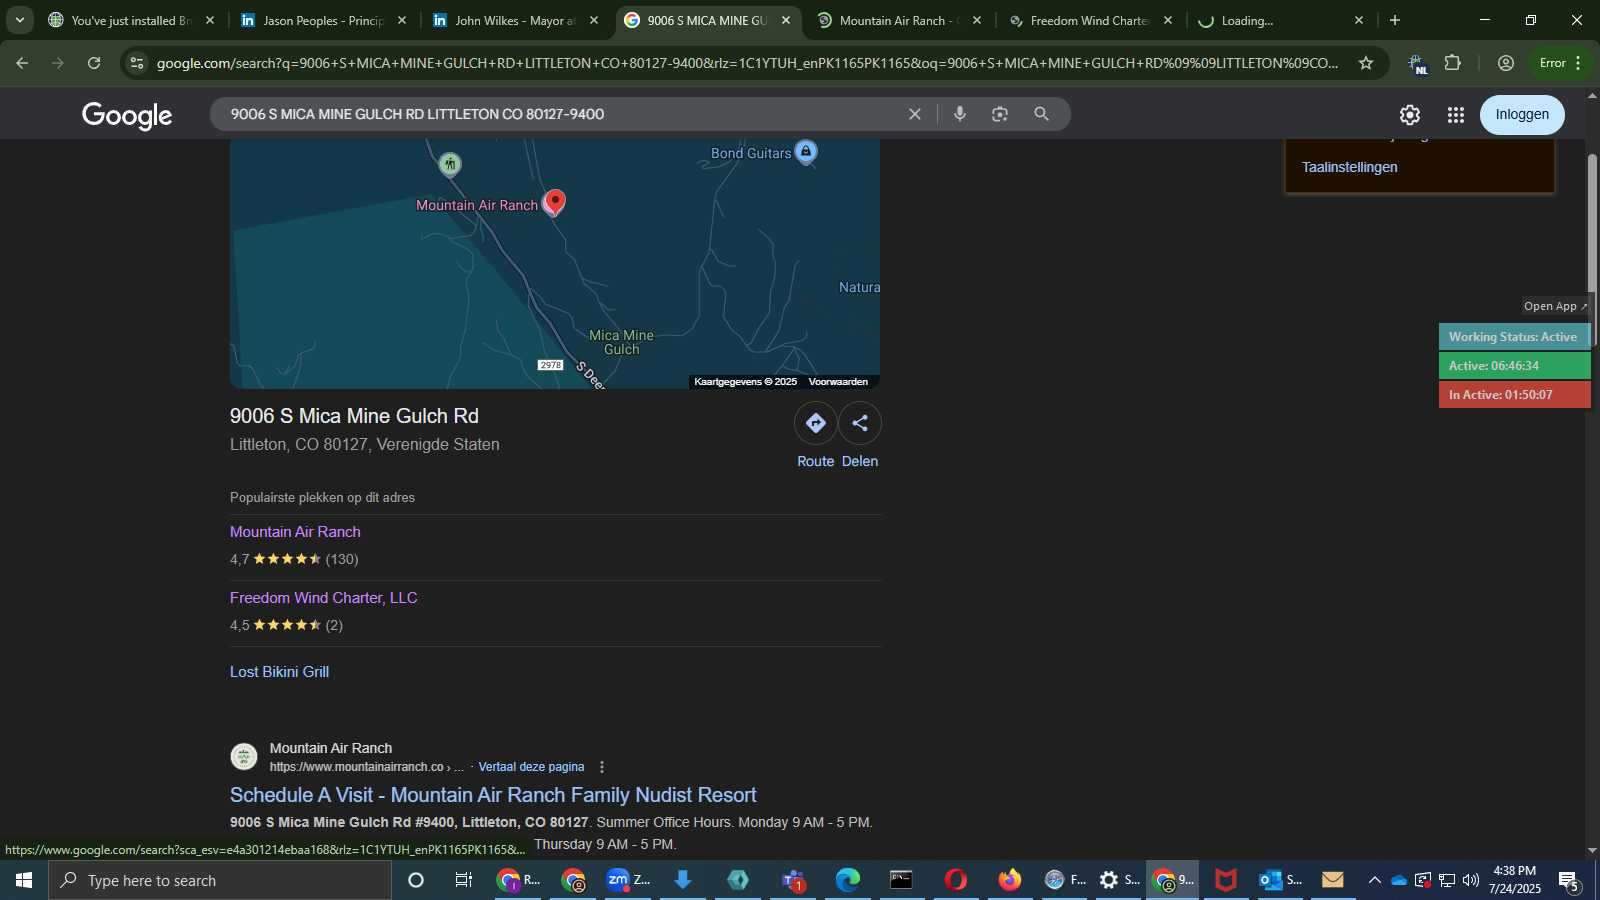Bookmark this page with star icon
1600x900 pixels.
point(1366,63)
